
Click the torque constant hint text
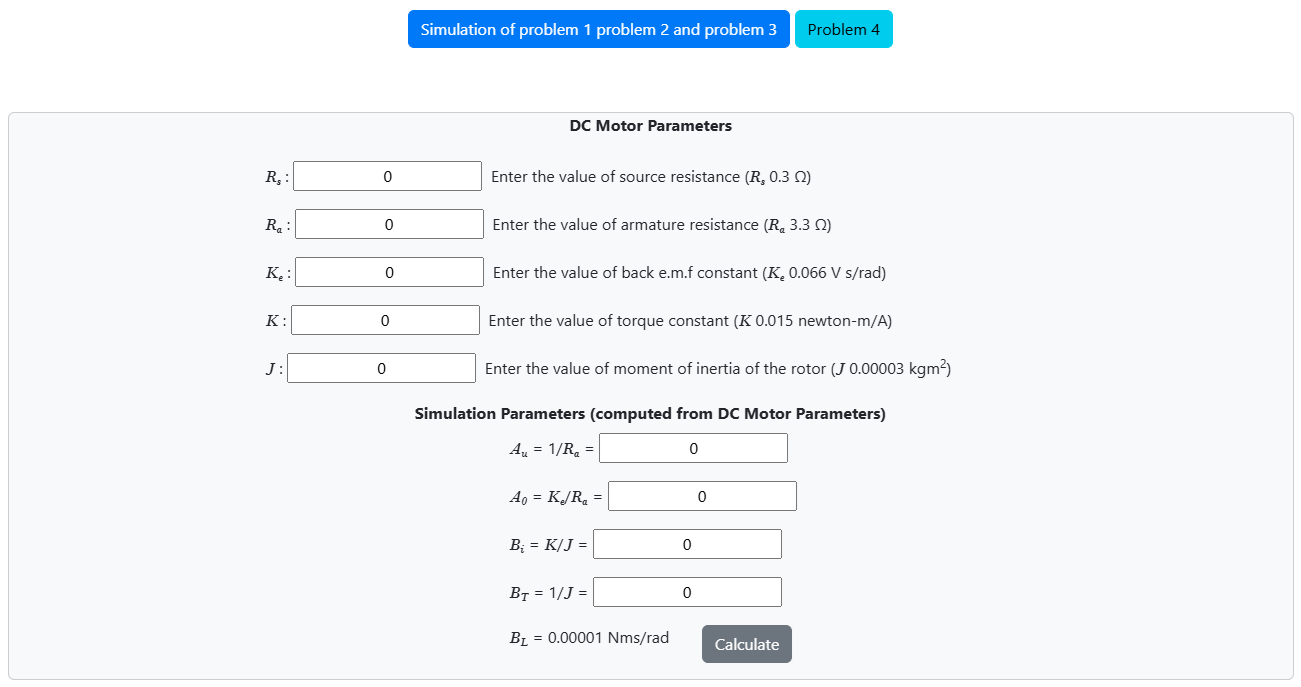point(690,321)
